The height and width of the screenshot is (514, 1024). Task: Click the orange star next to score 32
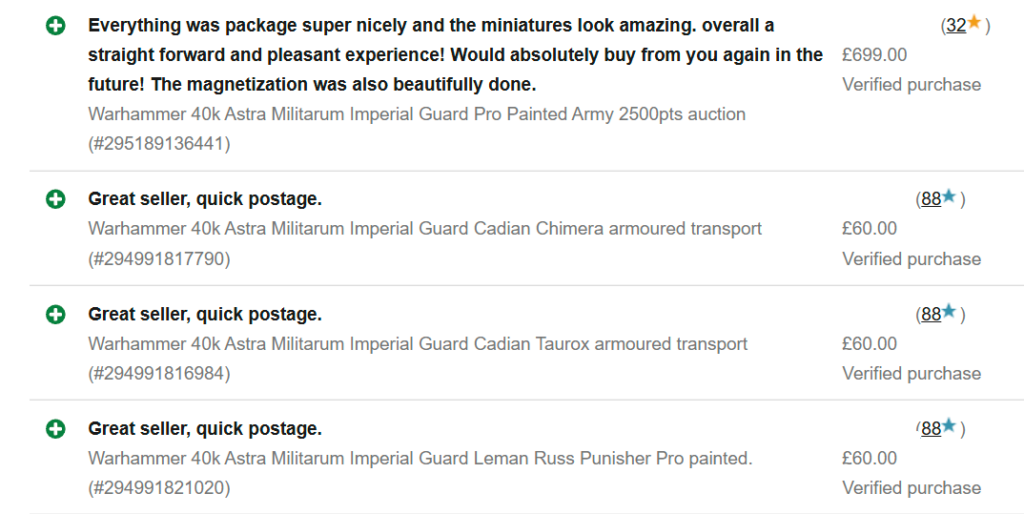(974, 23)
